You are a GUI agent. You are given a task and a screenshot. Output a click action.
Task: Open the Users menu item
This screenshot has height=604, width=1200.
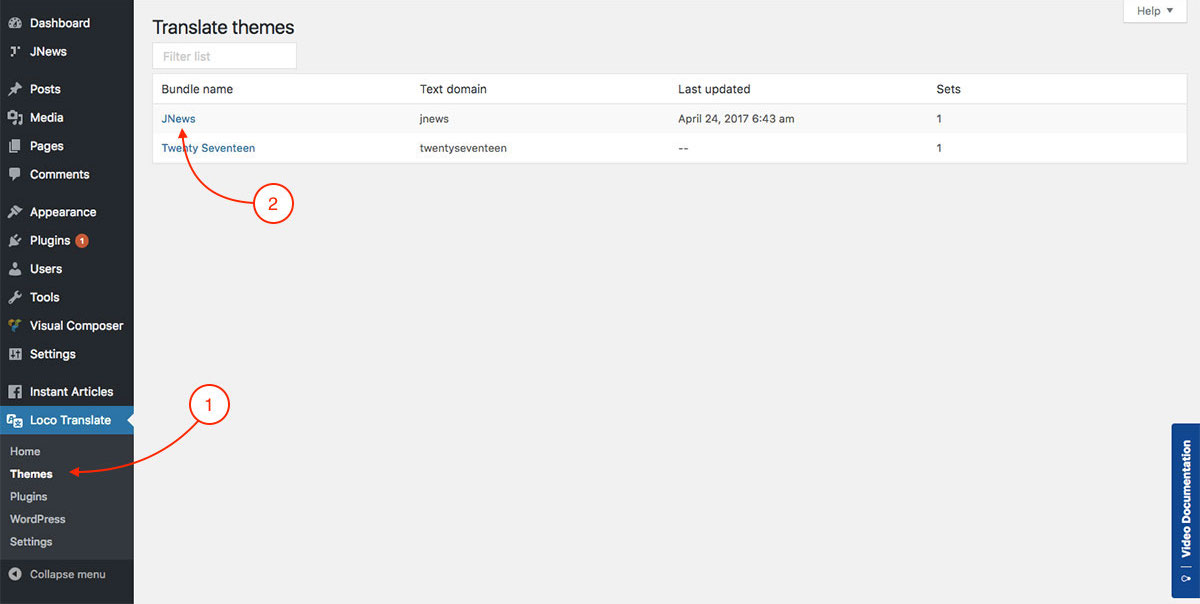[45, 269]
